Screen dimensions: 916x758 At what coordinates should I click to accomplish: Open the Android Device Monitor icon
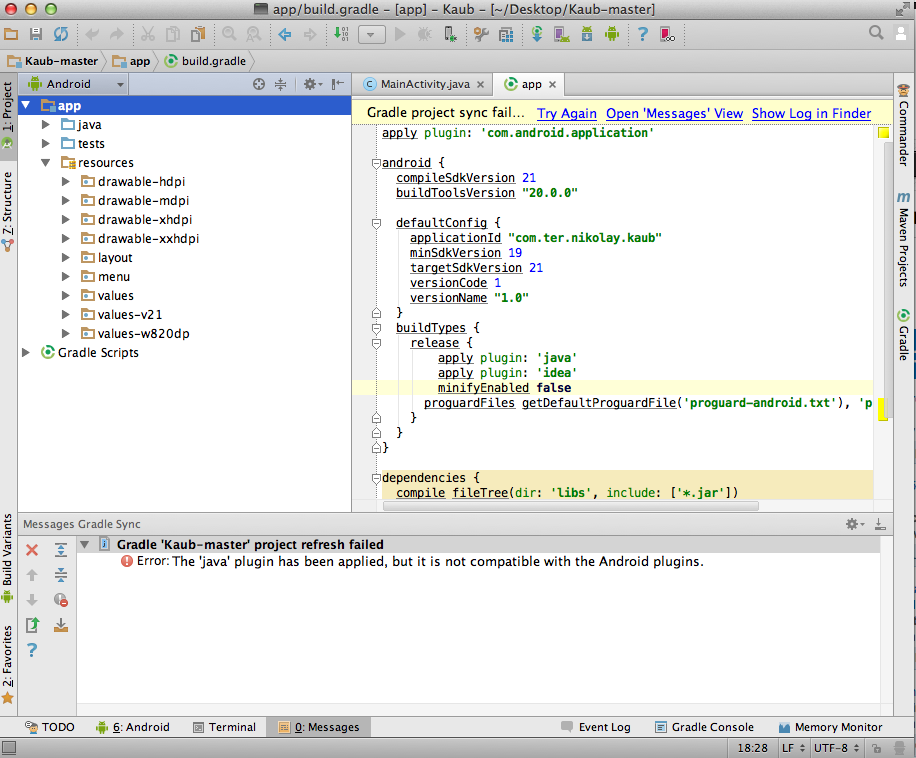point(612,34)
